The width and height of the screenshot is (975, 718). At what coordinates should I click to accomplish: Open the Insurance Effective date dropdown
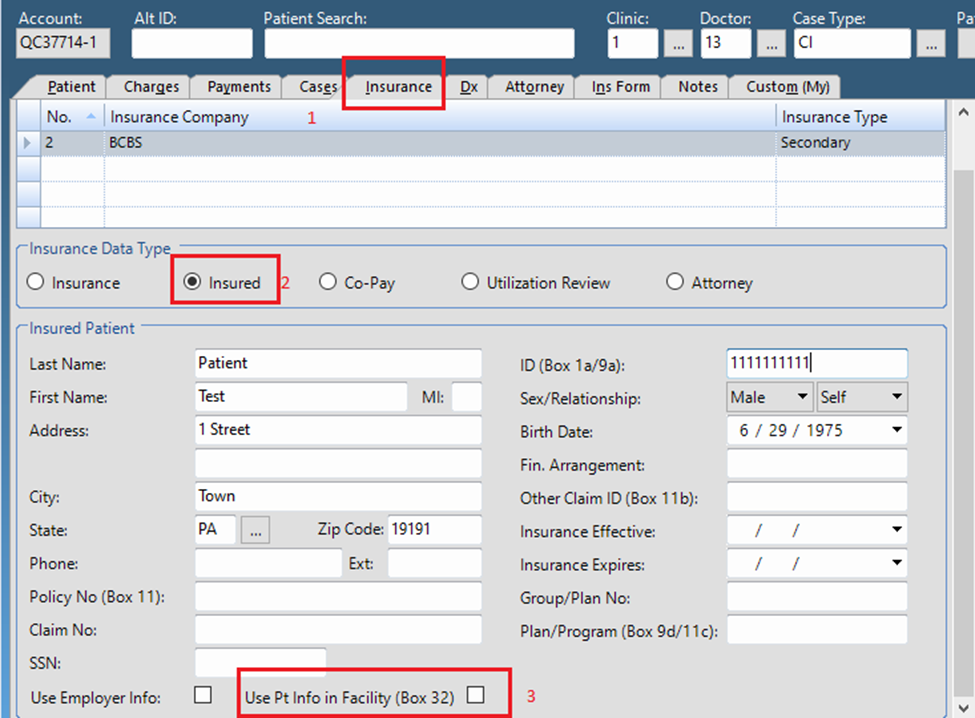pyautogui.click(x=896, y=530)
